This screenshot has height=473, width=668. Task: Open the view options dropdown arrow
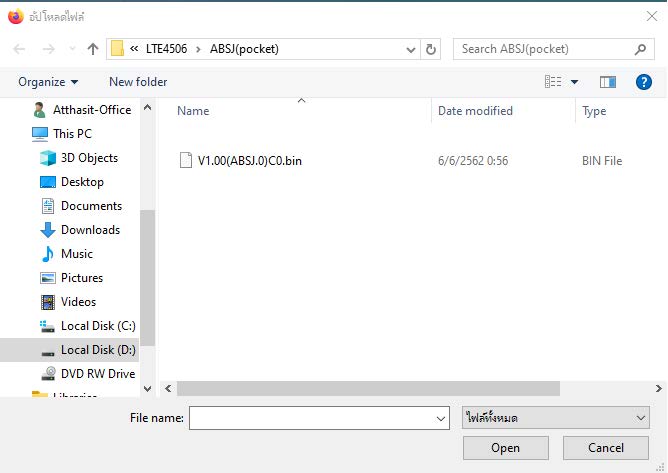pyautogui.click(x=574, y=82)
